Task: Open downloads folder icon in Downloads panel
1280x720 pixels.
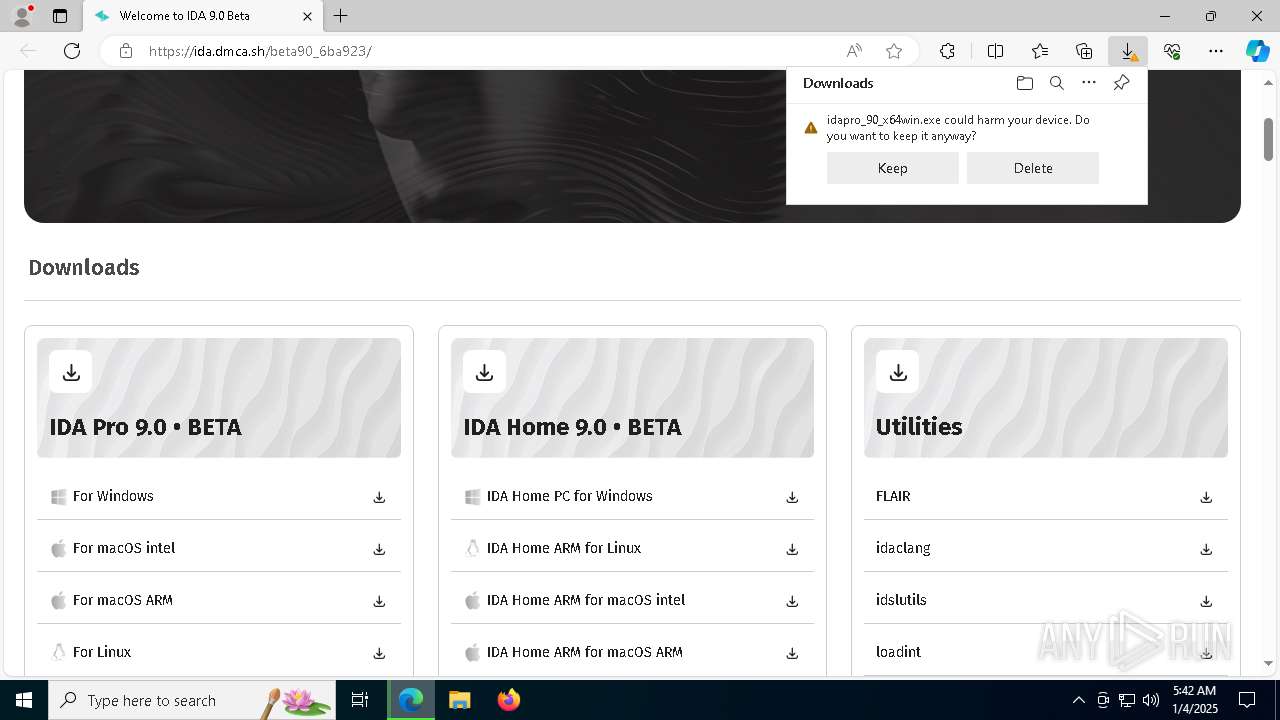Action: click(1025, 83)
